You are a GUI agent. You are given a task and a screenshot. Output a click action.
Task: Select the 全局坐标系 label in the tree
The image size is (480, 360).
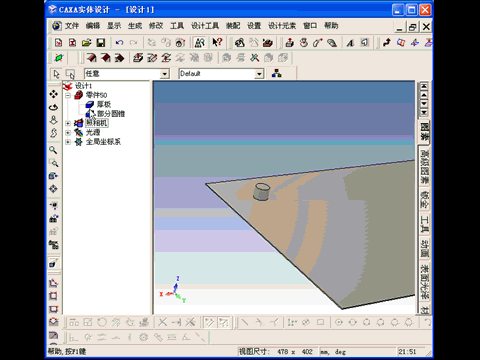(x=103, y=142)
